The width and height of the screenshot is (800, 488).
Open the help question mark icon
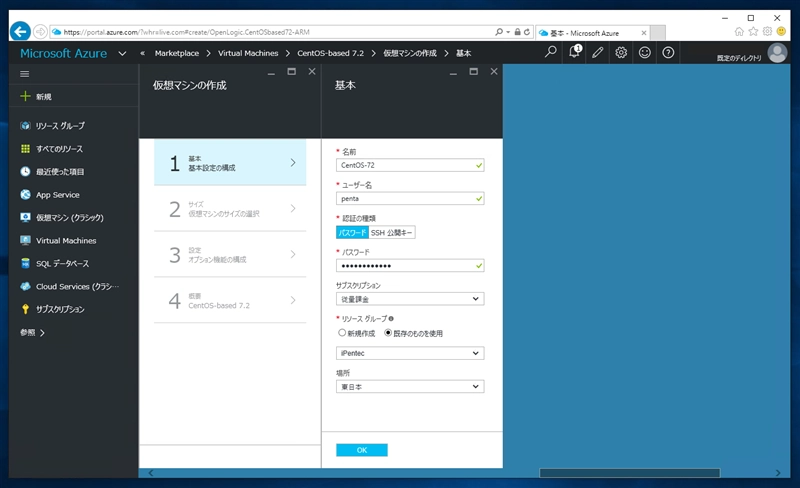click(x=668, y=52)
